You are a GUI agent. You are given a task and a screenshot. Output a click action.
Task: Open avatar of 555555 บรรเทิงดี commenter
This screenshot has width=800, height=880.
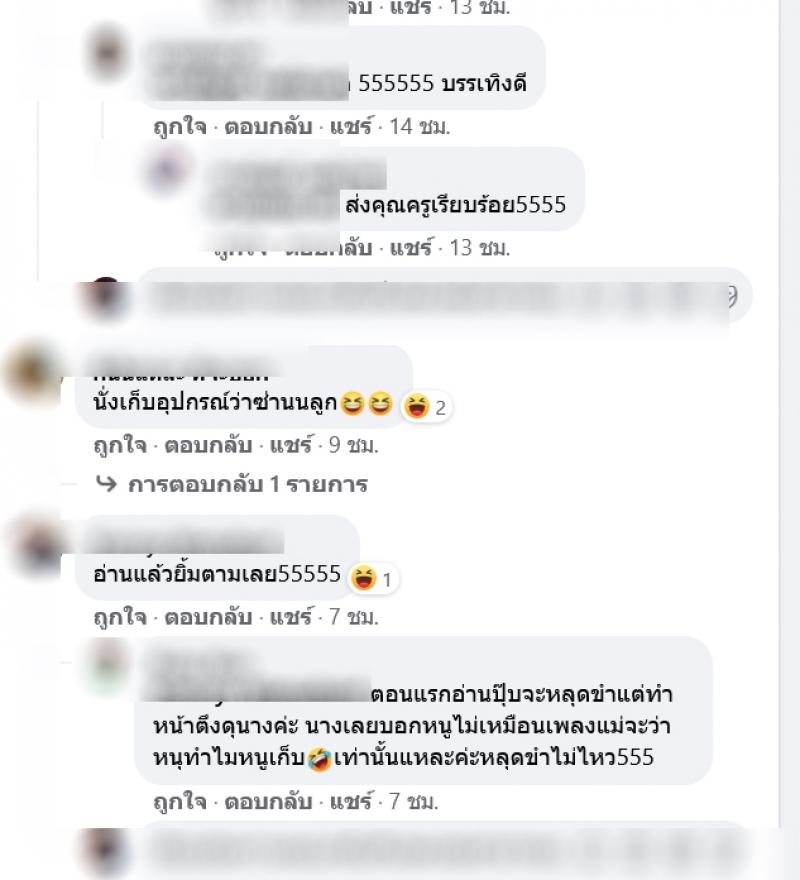(107, 52)
